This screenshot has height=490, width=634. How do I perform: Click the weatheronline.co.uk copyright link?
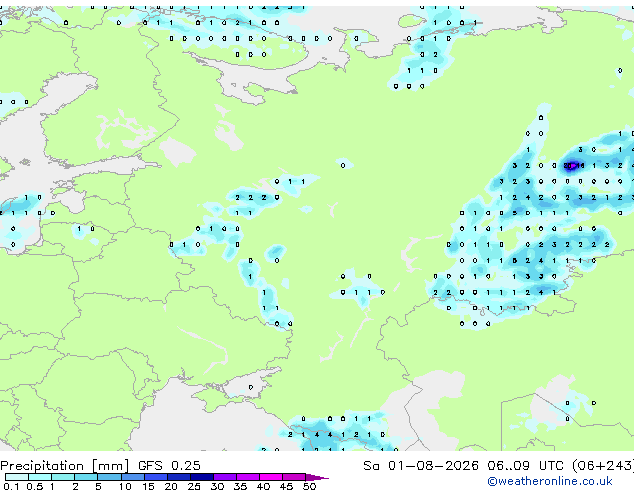pos(550,481)
